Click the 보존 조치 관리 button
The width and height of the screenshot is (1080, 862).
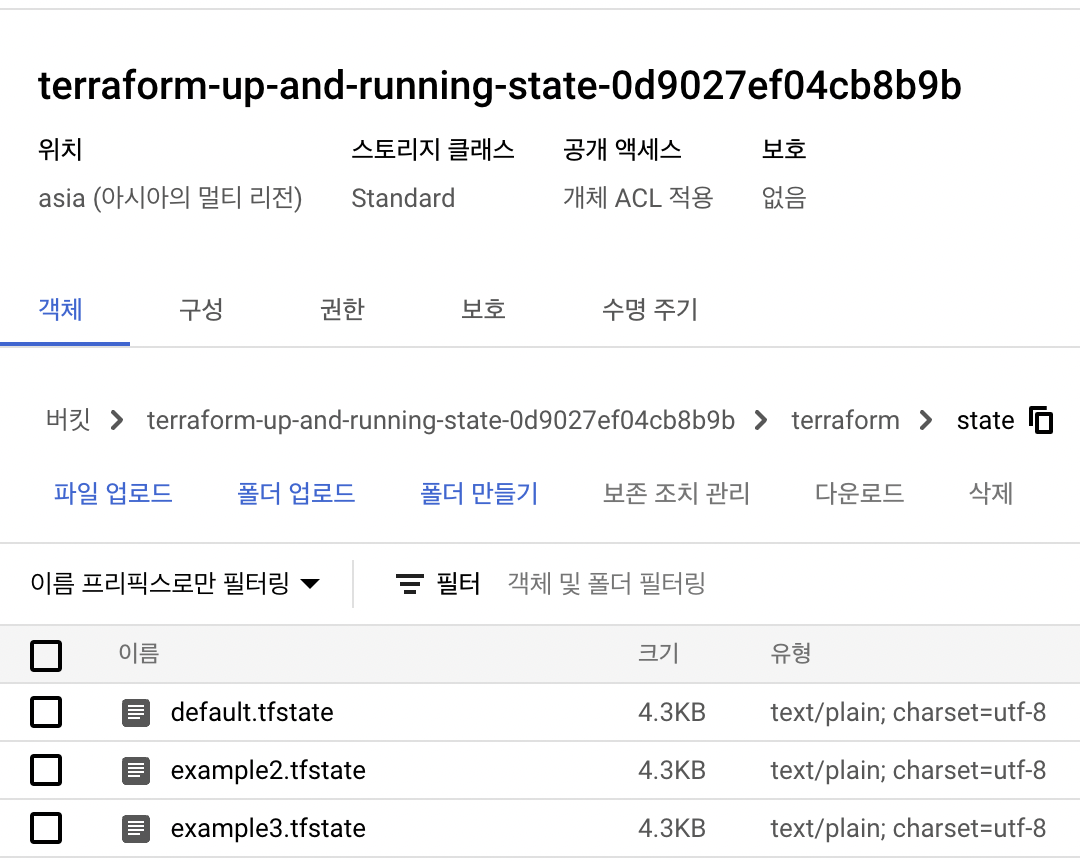pos(676,493)
